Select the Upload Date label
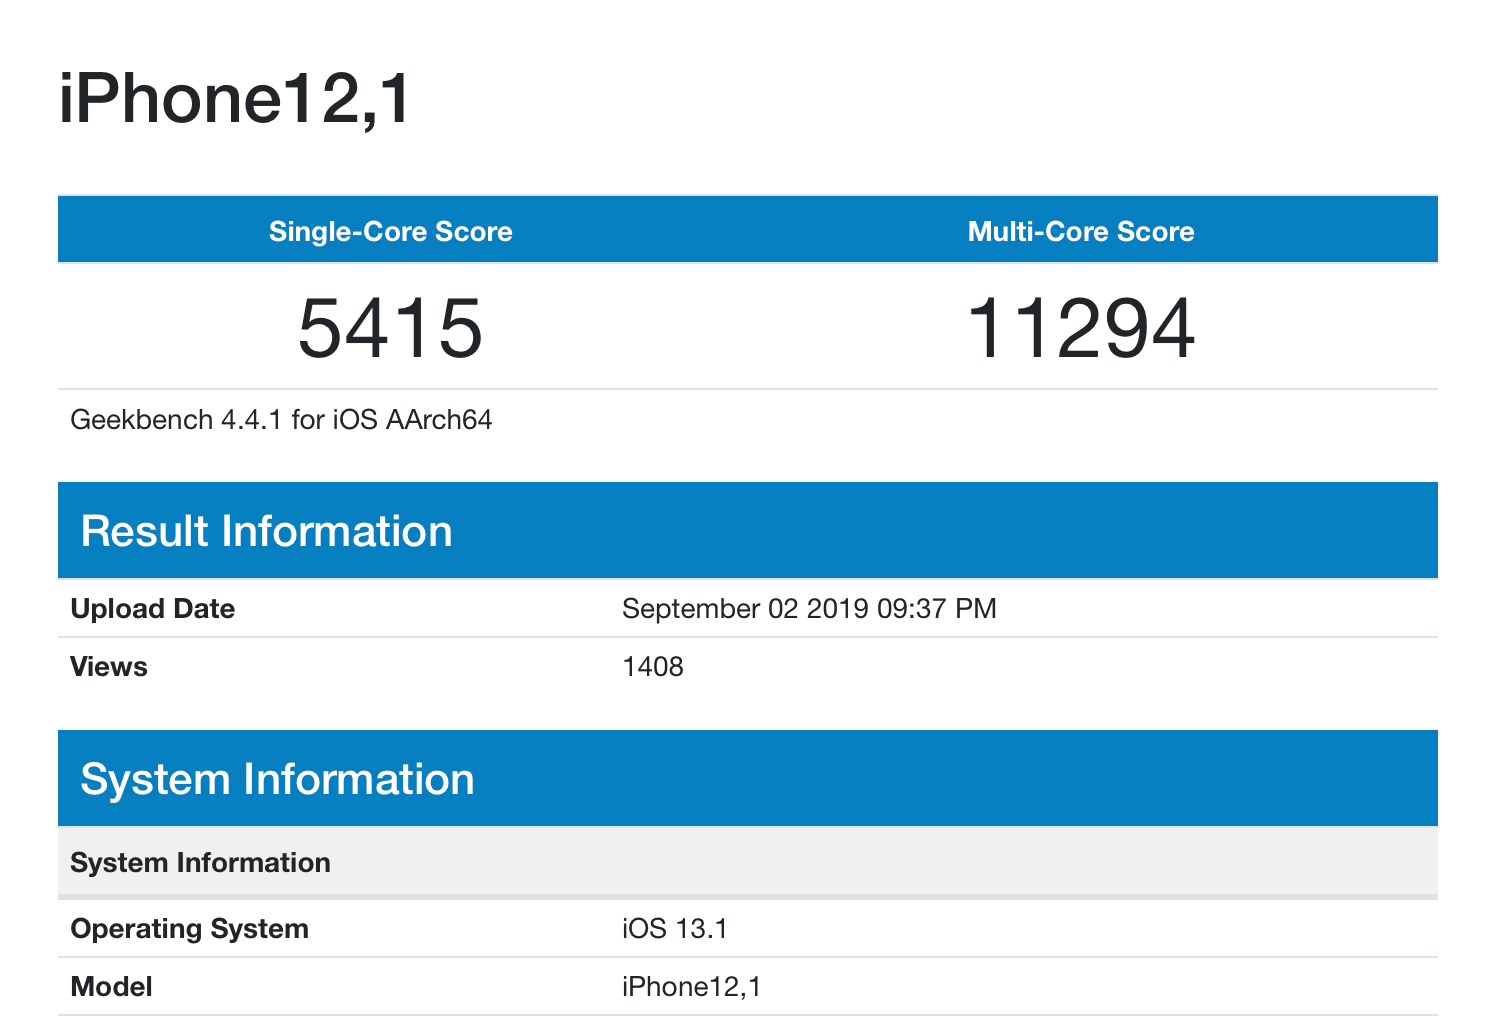The height and width of the screenshot is (1026, 1488). coord(152,608)
